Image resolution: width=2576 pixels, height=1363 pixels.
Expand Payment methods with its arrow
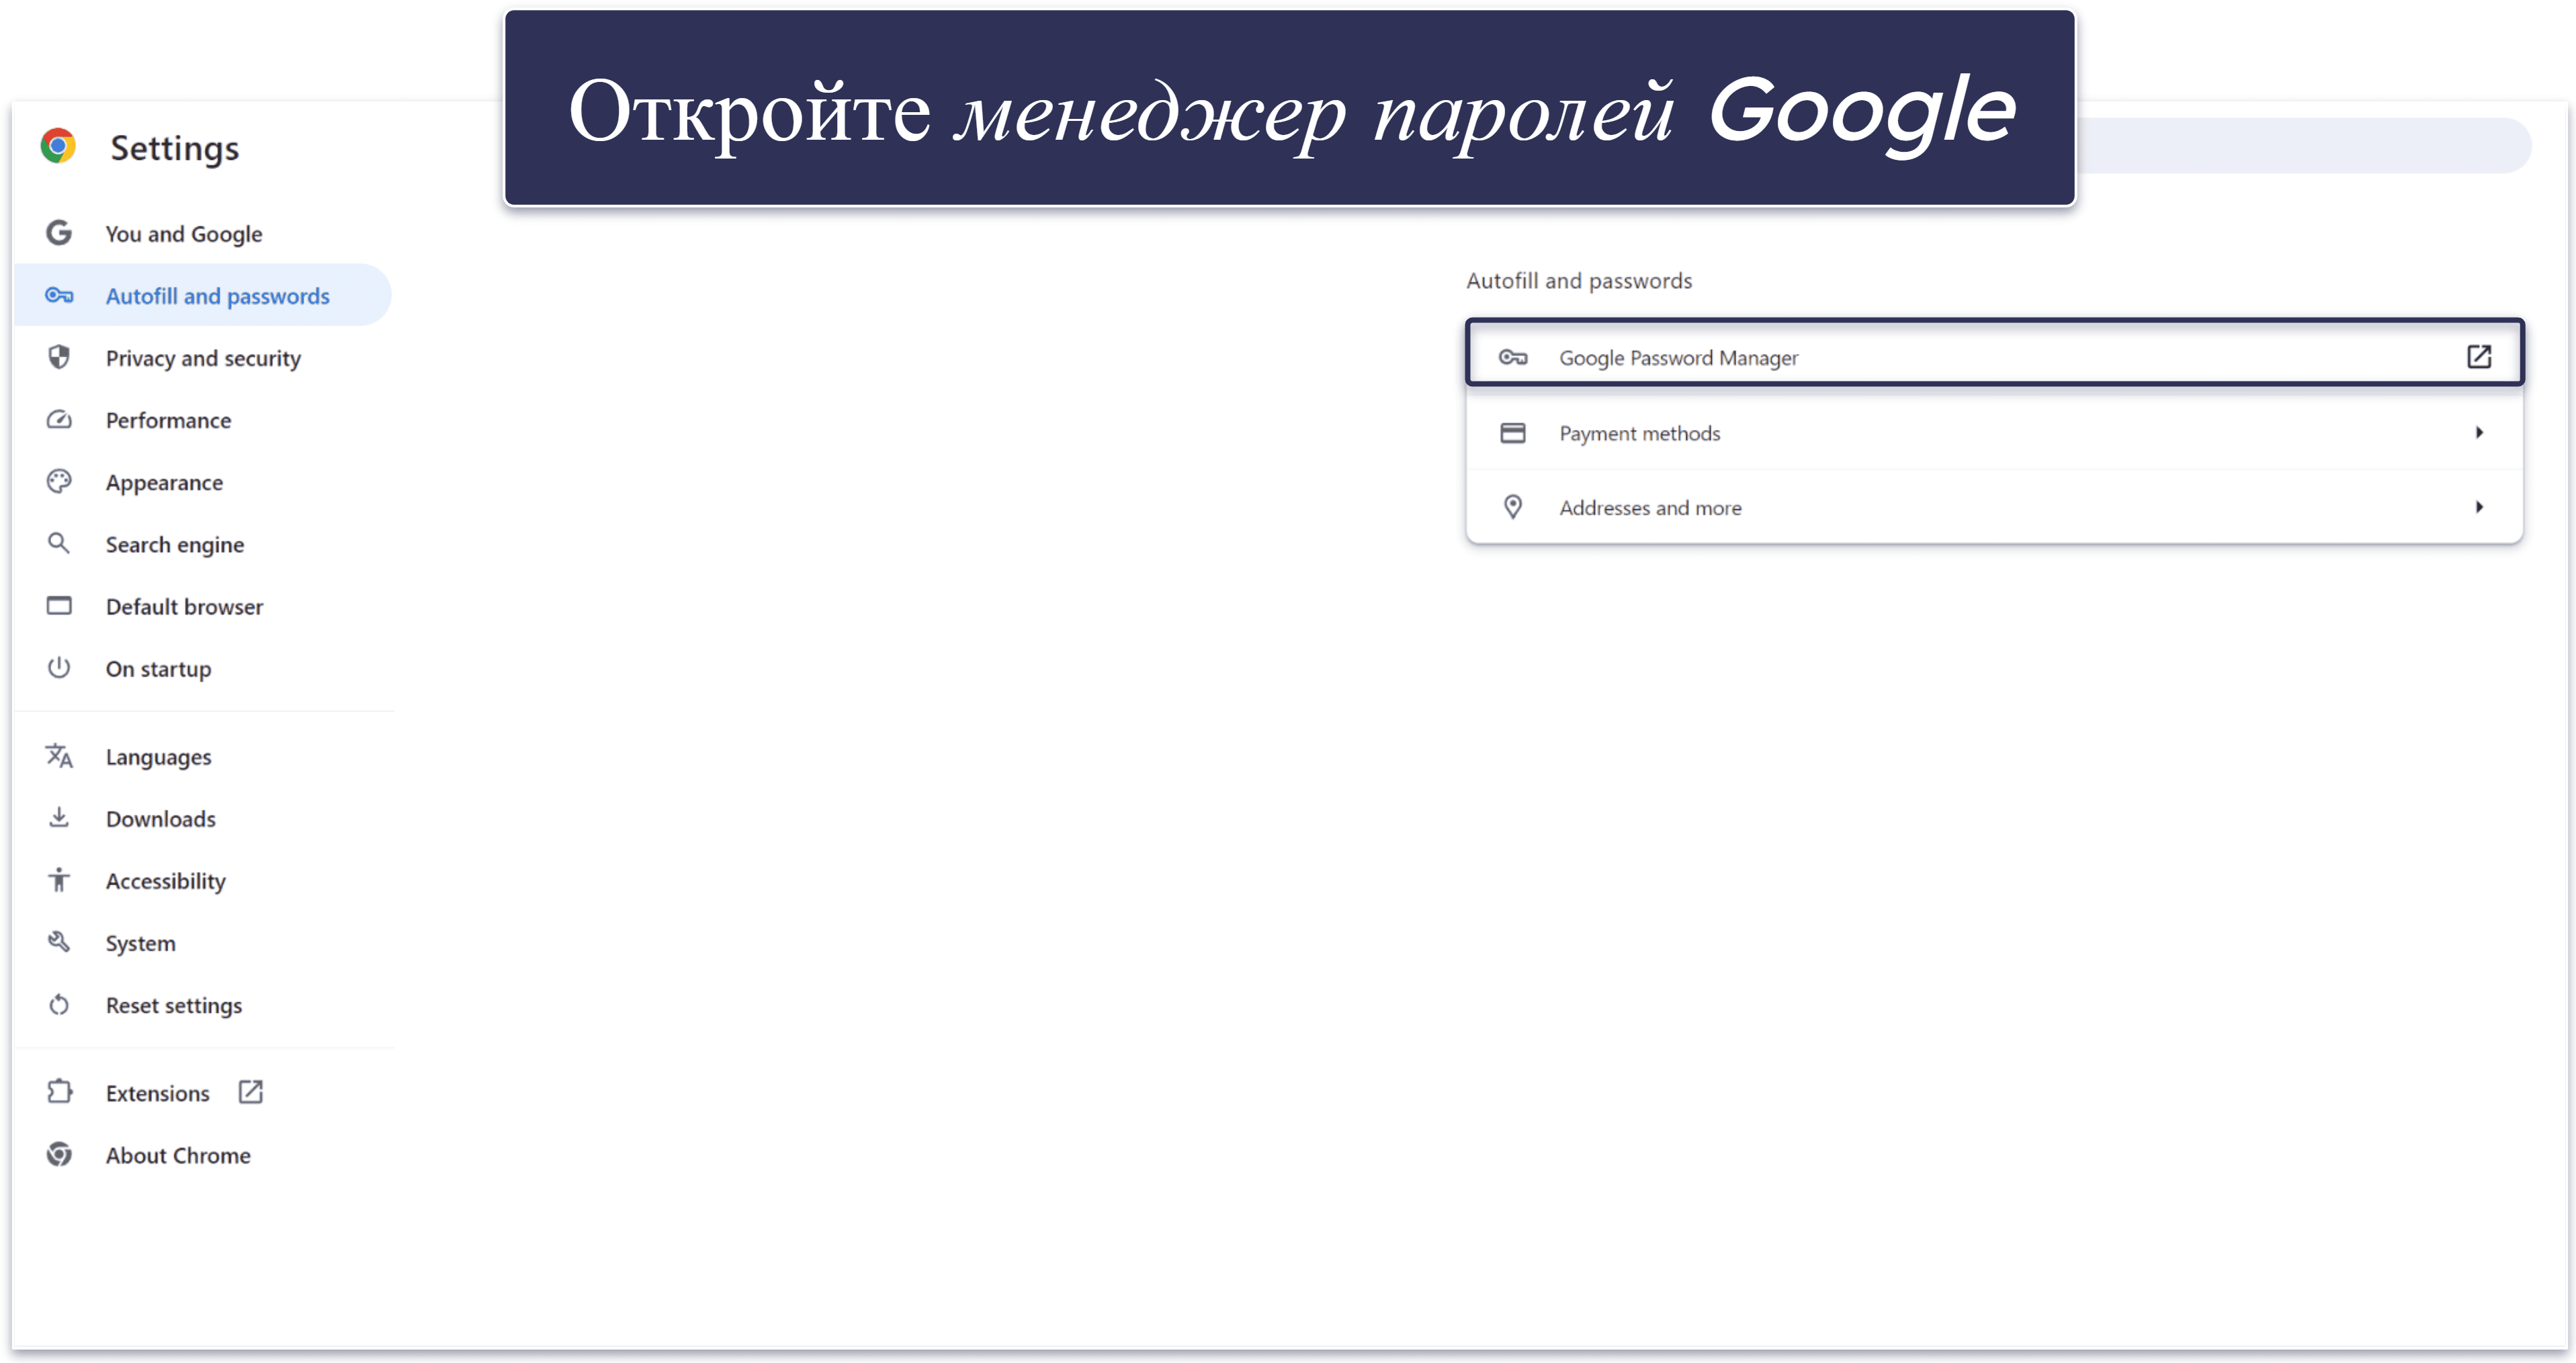point(2479,432)
